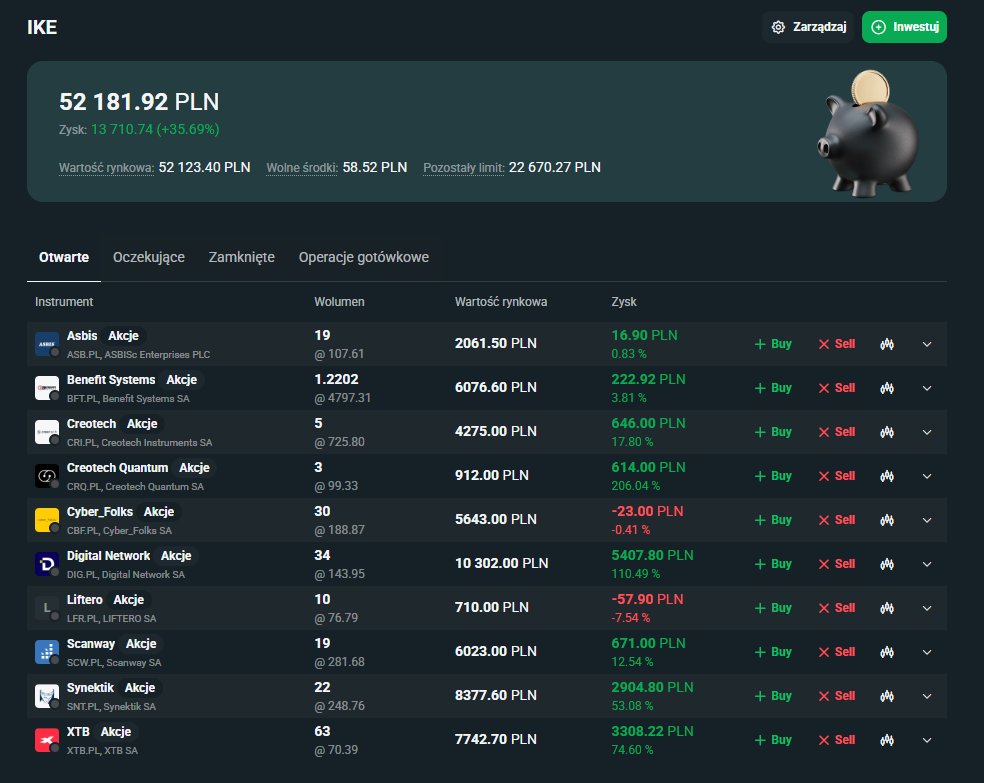This screenshot has width=984, height=783.
Task: Buy more Scanway shares
Action: tap(773, 651)
